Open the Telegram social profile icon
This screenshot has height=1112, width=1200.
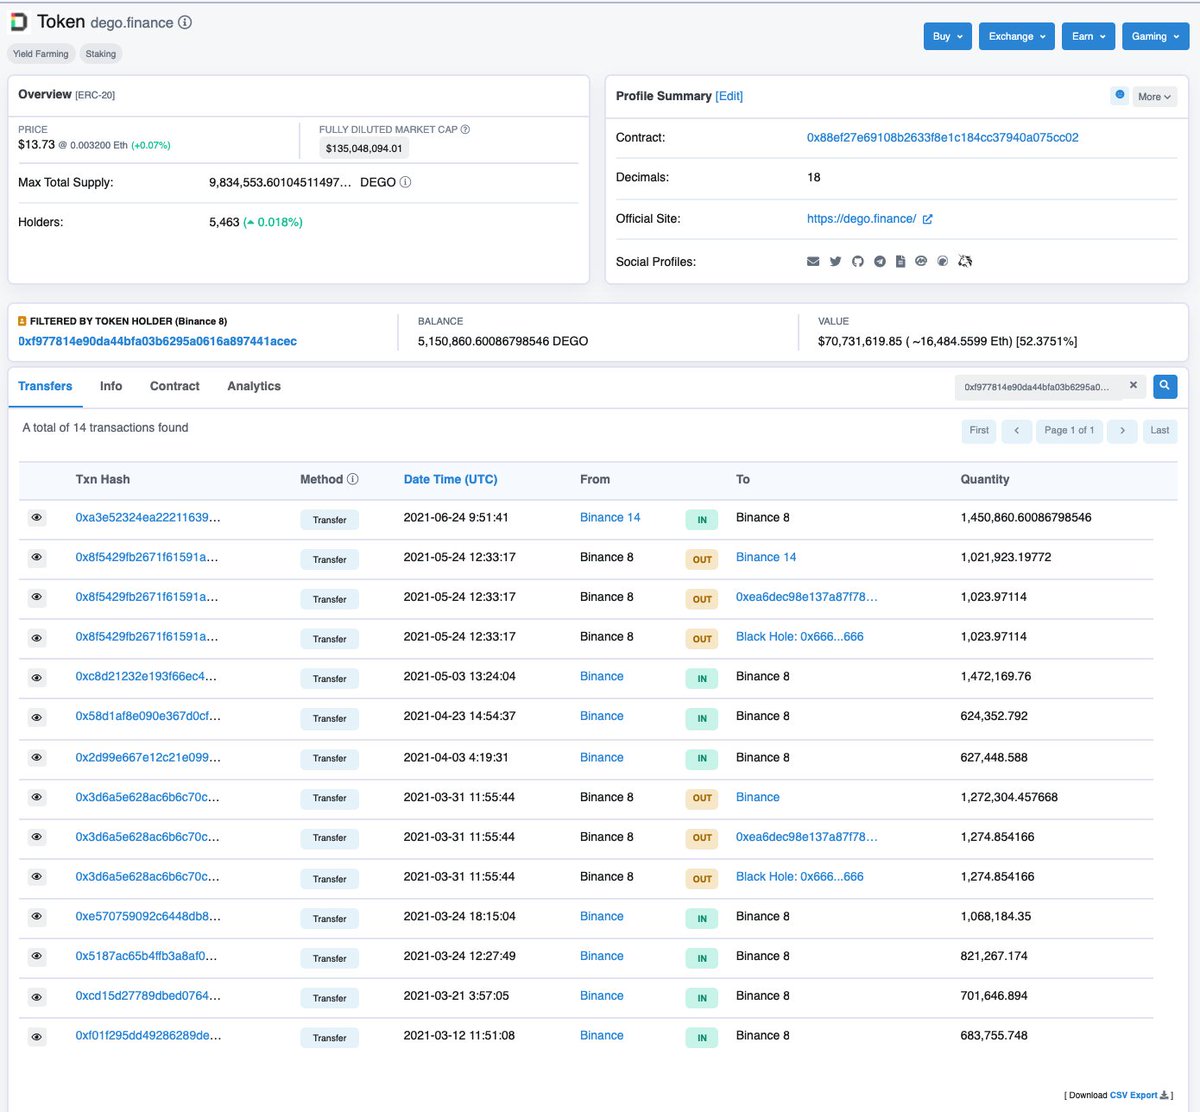point(879,261)
